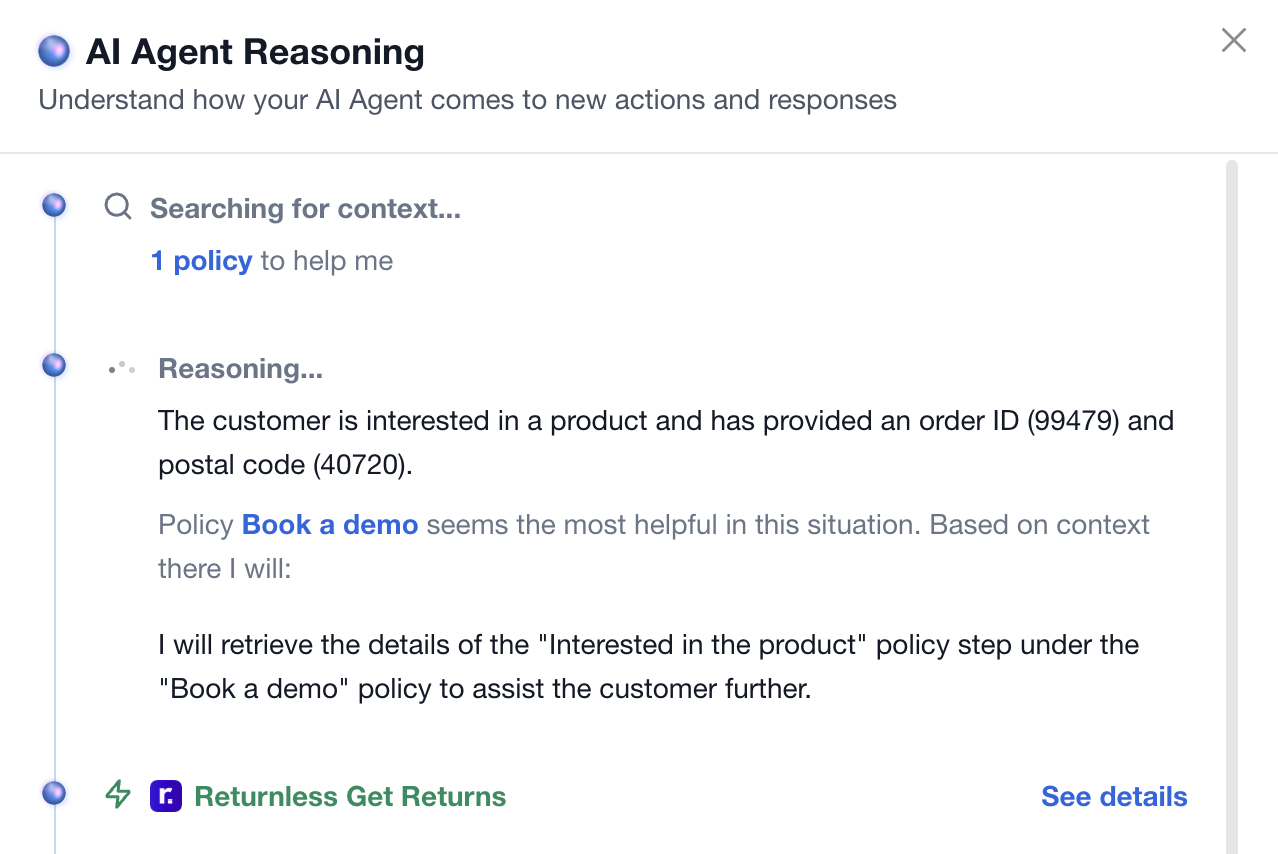Click "See details" for Returnless action
Image resolution: width=1278 pixels, height=854 pixels.
[x=1114, y=797]
